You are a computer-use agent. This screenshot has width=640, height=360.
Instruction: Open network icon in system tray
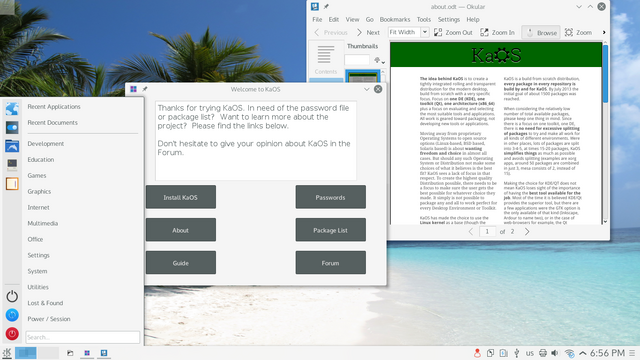[569, 353]
